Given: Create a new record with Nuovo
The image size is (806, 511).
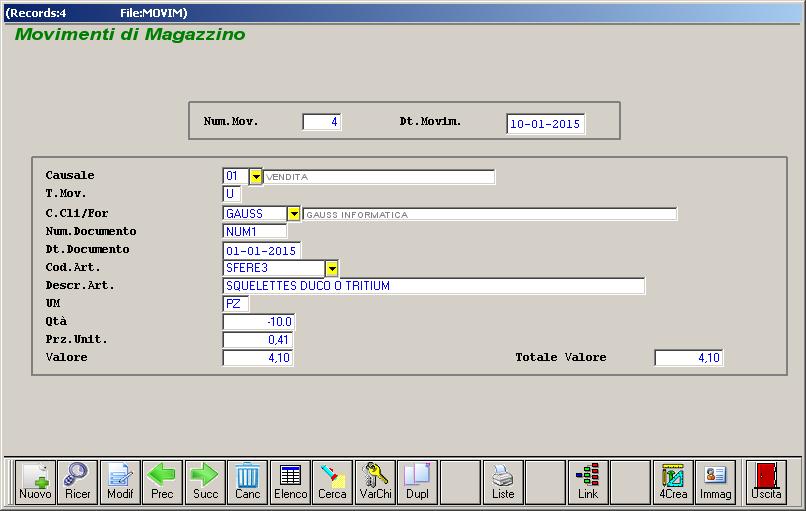Looking at the screenshot, I should click(35, 482).
